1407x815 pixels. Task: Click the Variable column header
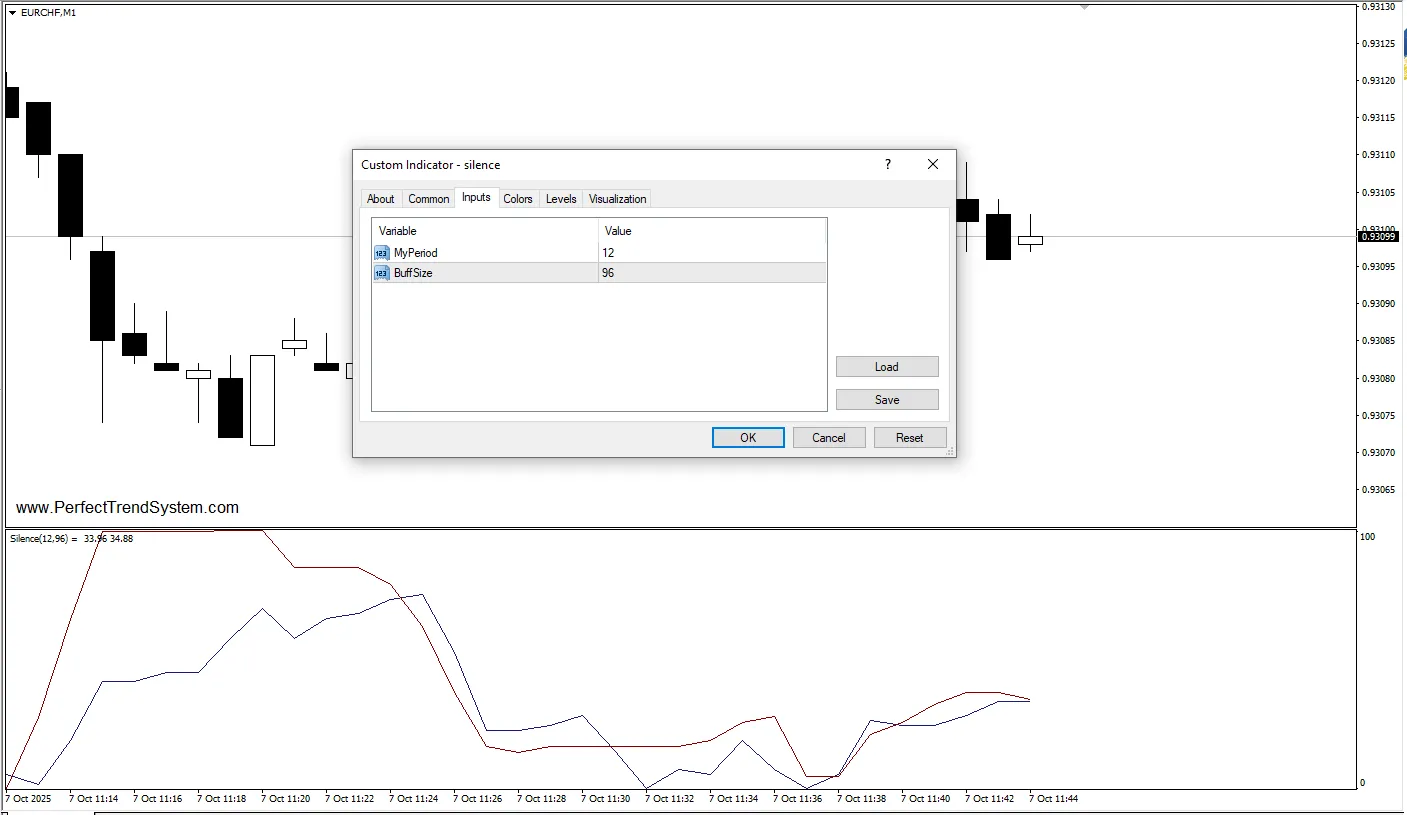(x=485, y=231)
